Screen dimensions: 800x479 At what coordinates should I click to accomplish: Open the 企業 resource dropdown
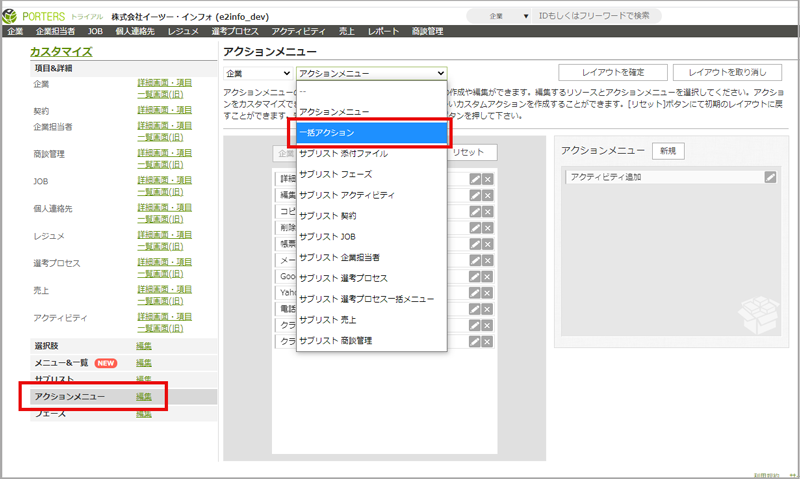tap(257, 73)
